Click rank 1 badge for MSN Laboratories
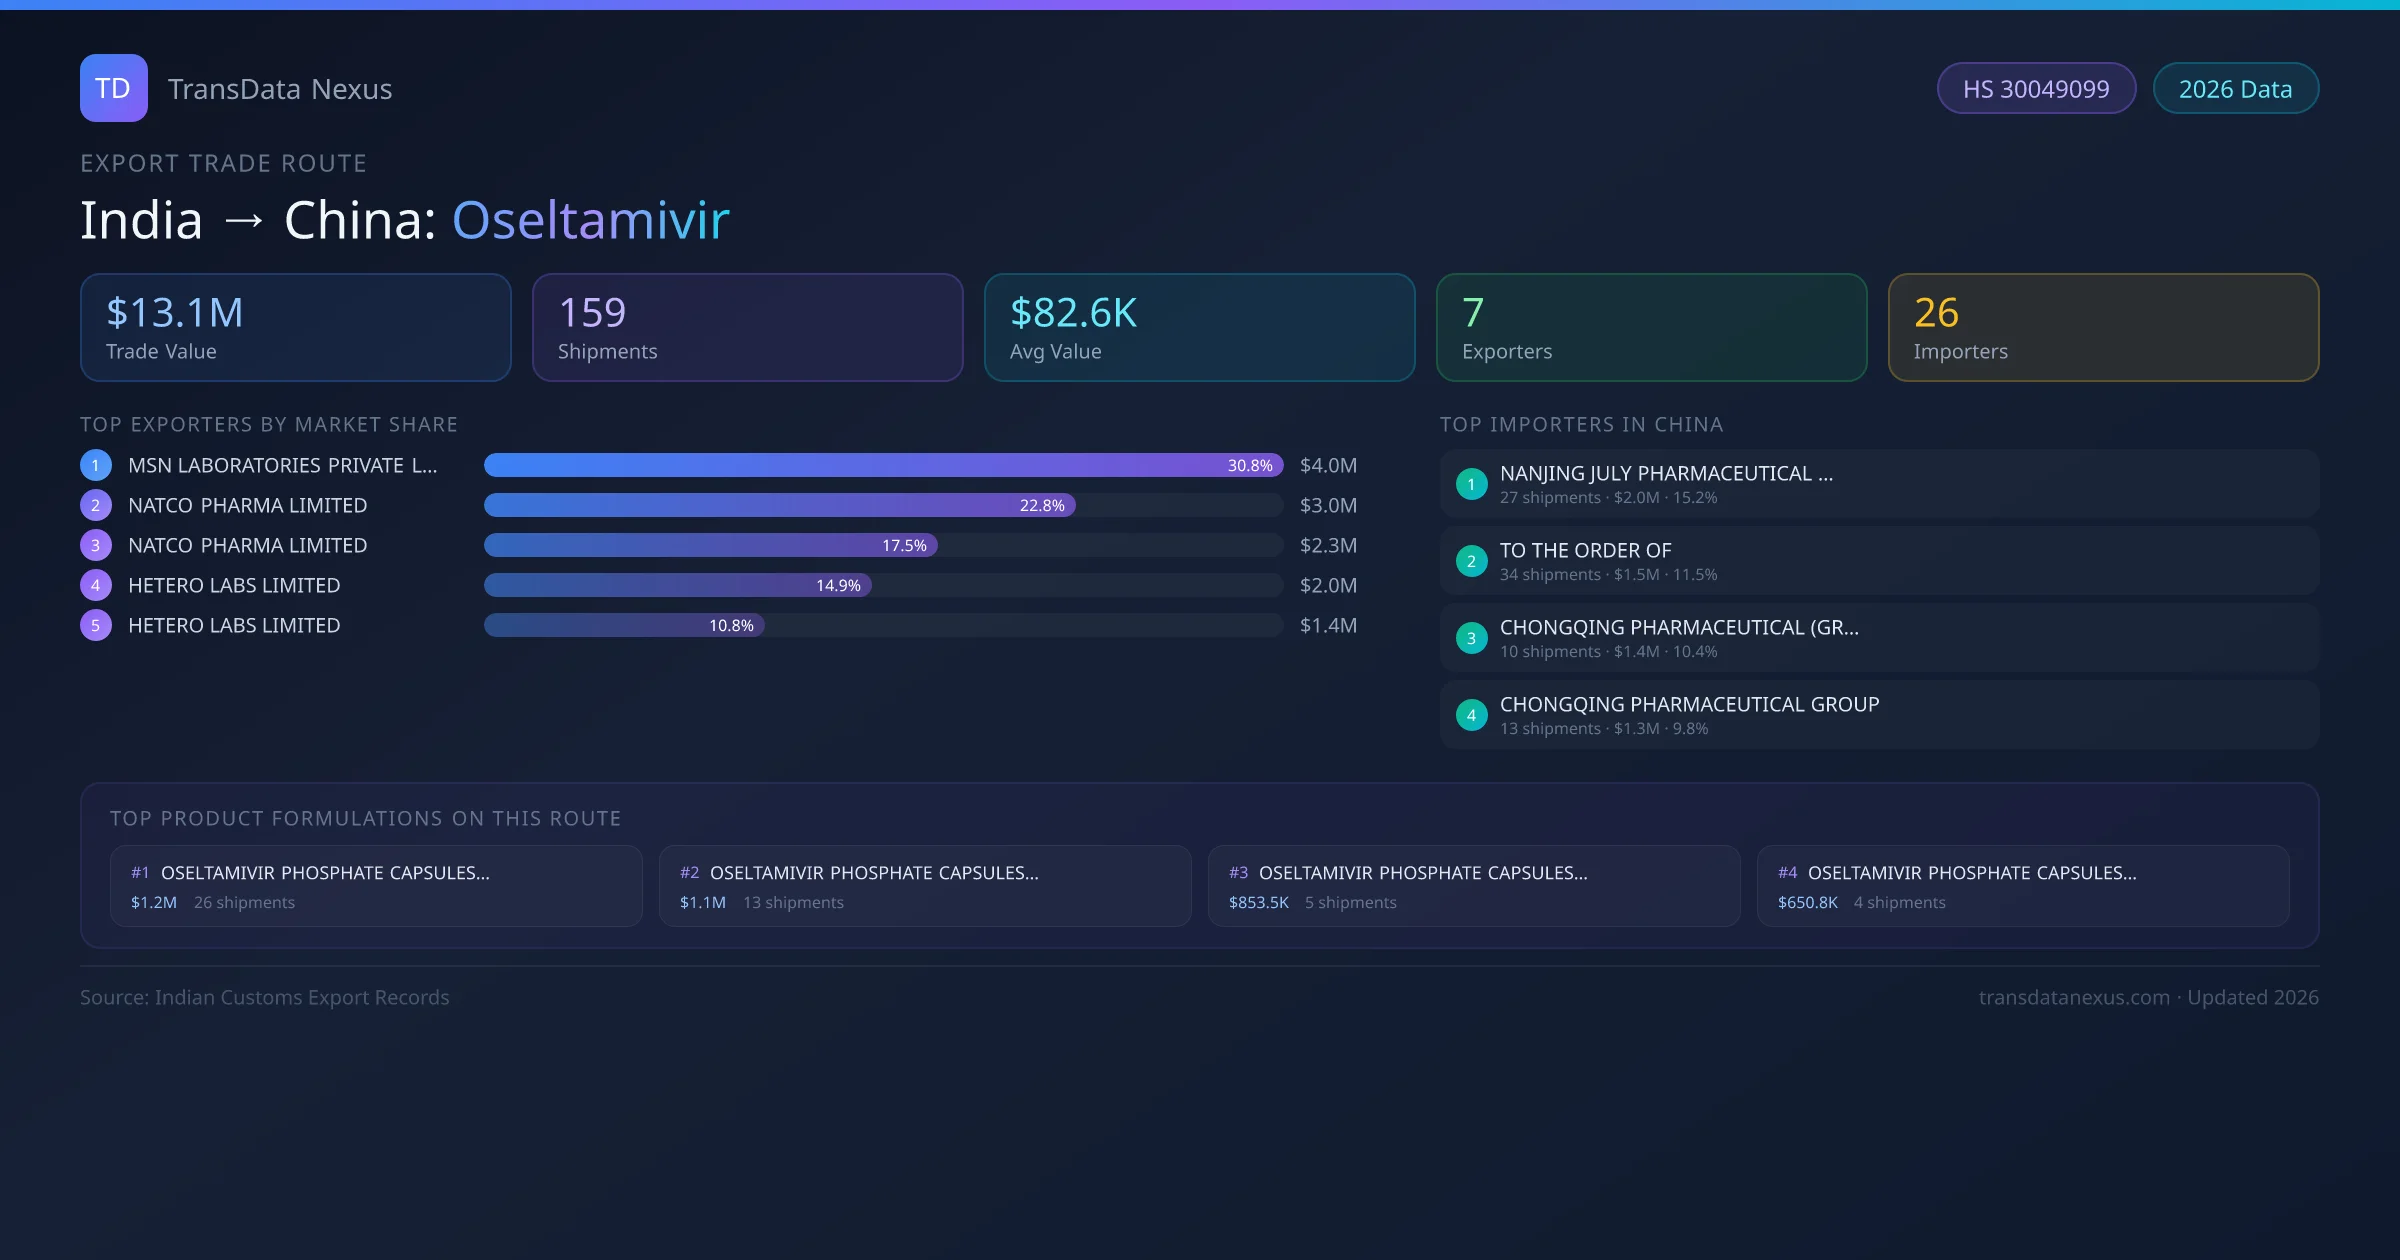 96,465
